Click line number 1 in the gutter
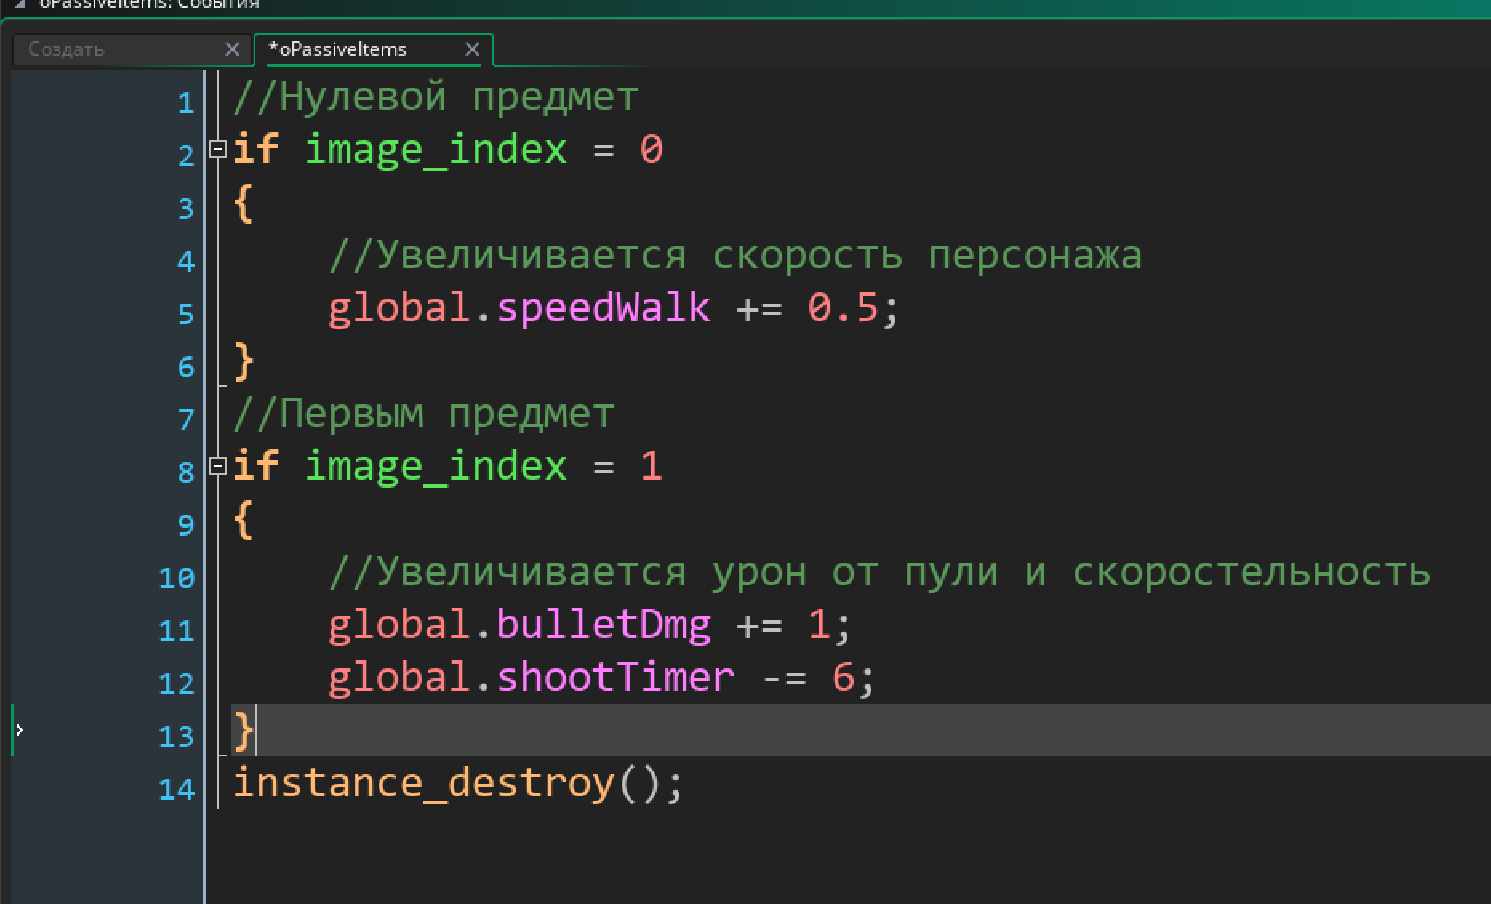Image resolution: width=1491 pixels, height=904 pixels. pyautogui.click(x=185, y=103)
